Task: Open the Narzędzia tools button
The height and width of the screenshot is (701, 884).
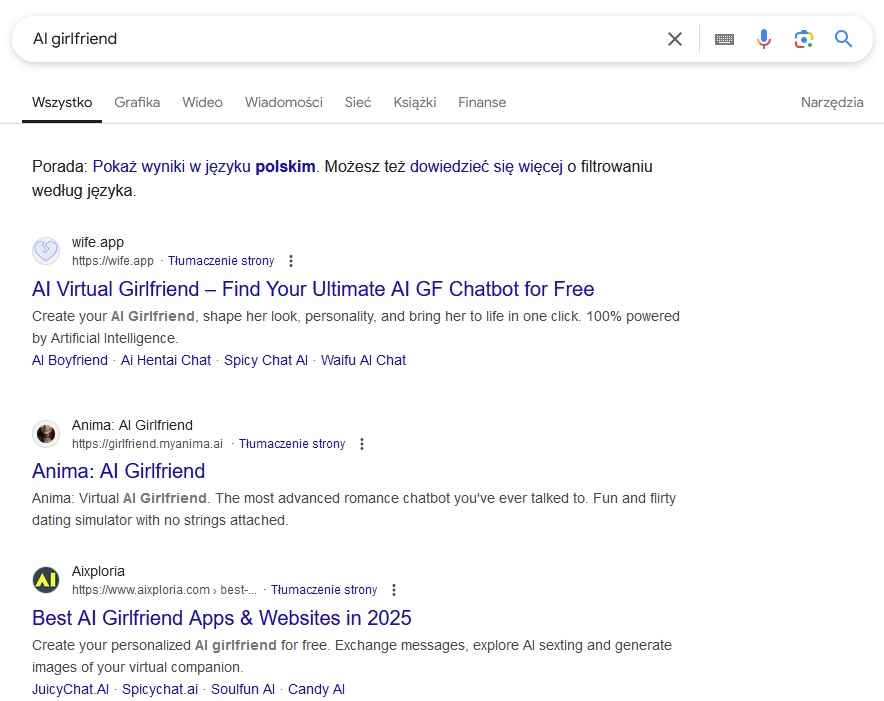Action: point(832,103)
